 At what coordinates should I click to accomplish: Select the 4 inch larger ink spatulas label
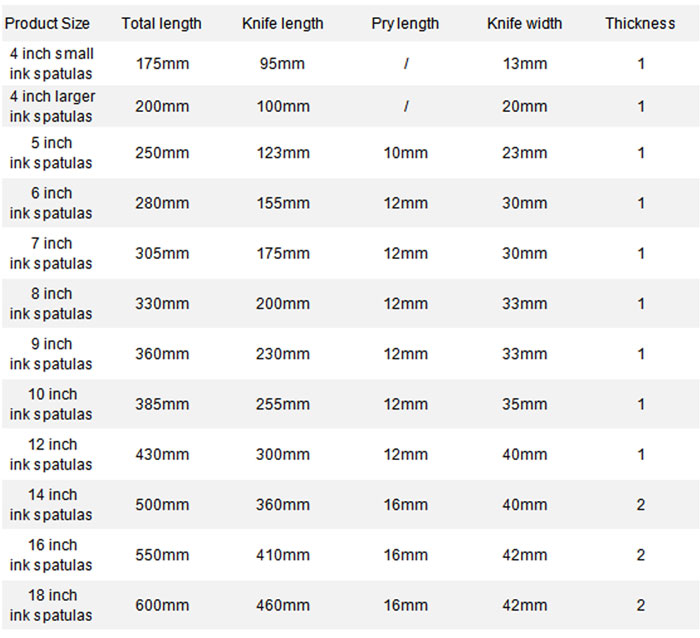pyautogui.click(x=52, y=106)
